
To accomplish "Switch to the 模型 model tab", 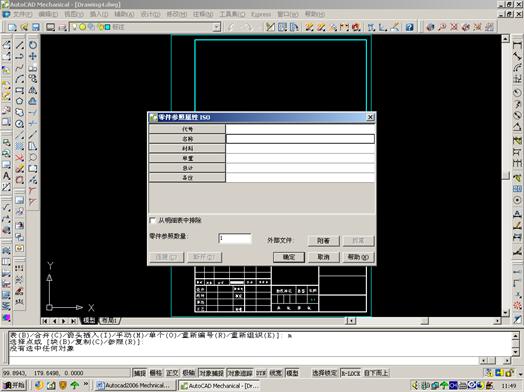I will (x=89, y=320).
